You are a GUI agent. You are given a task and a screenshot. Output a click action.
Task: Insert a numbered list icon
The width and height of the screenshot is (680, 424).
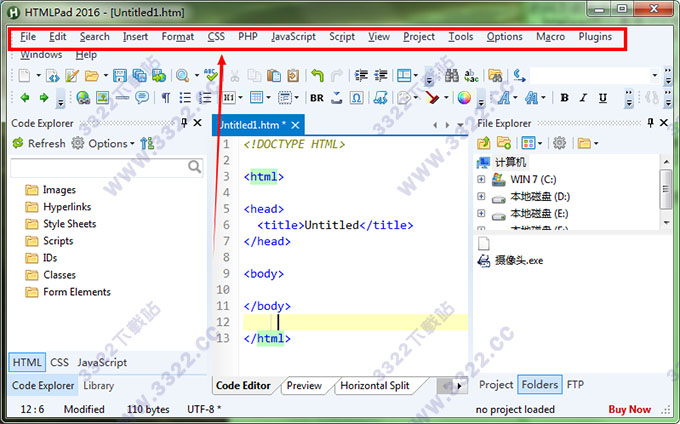pyautogui.click(x=205, y=98)
